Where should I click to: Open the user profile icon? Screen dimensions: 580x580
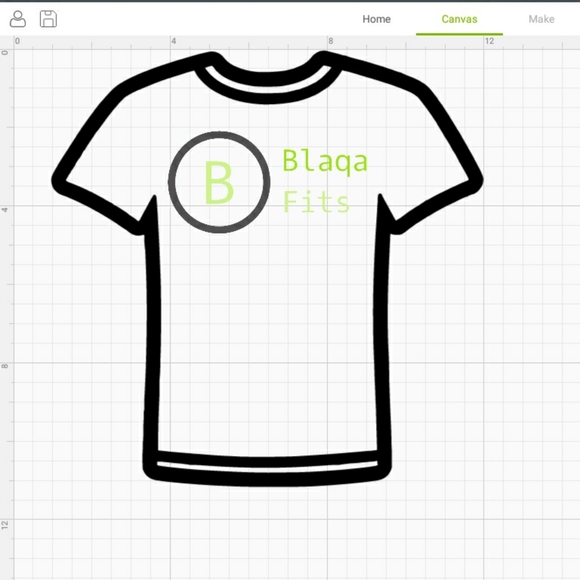click(x=18, y=19)
